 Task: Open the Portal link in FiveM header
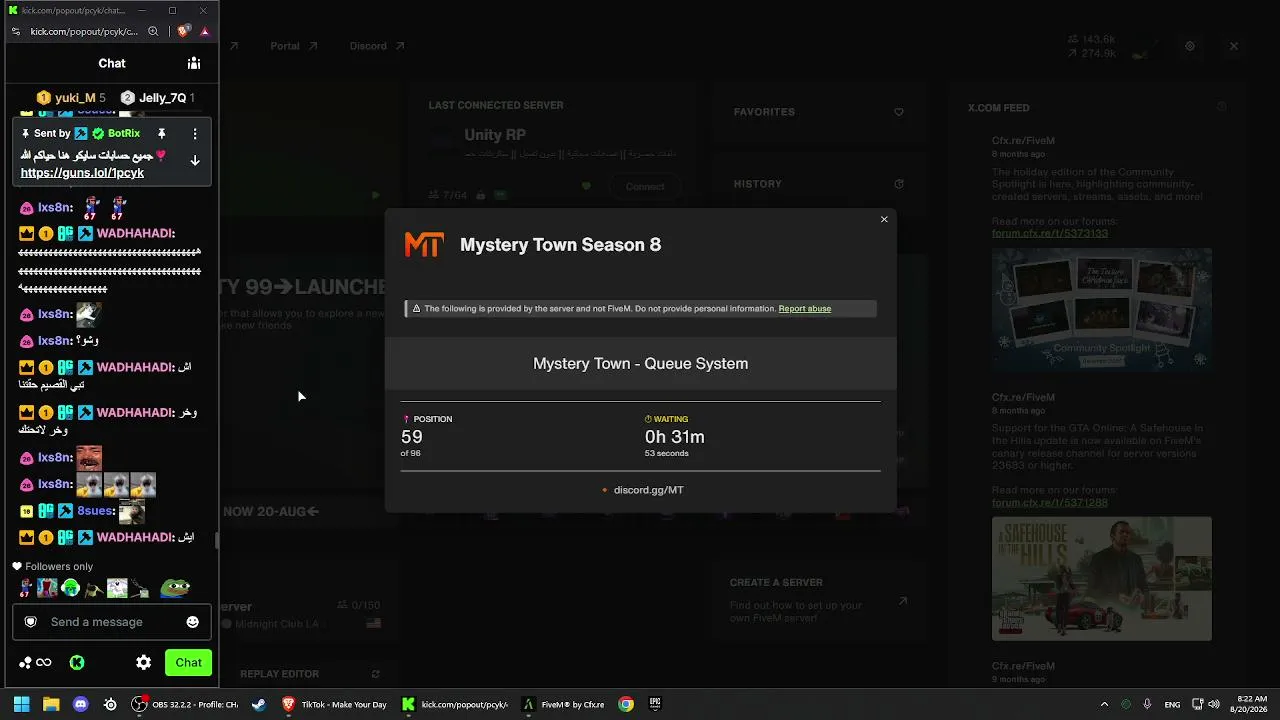294,46
